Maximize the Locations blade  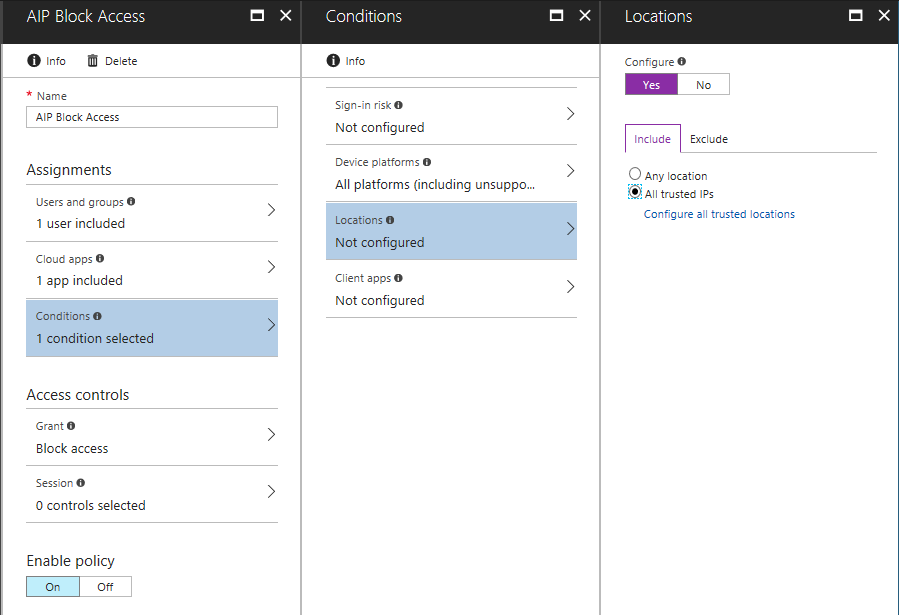point(855,15)
